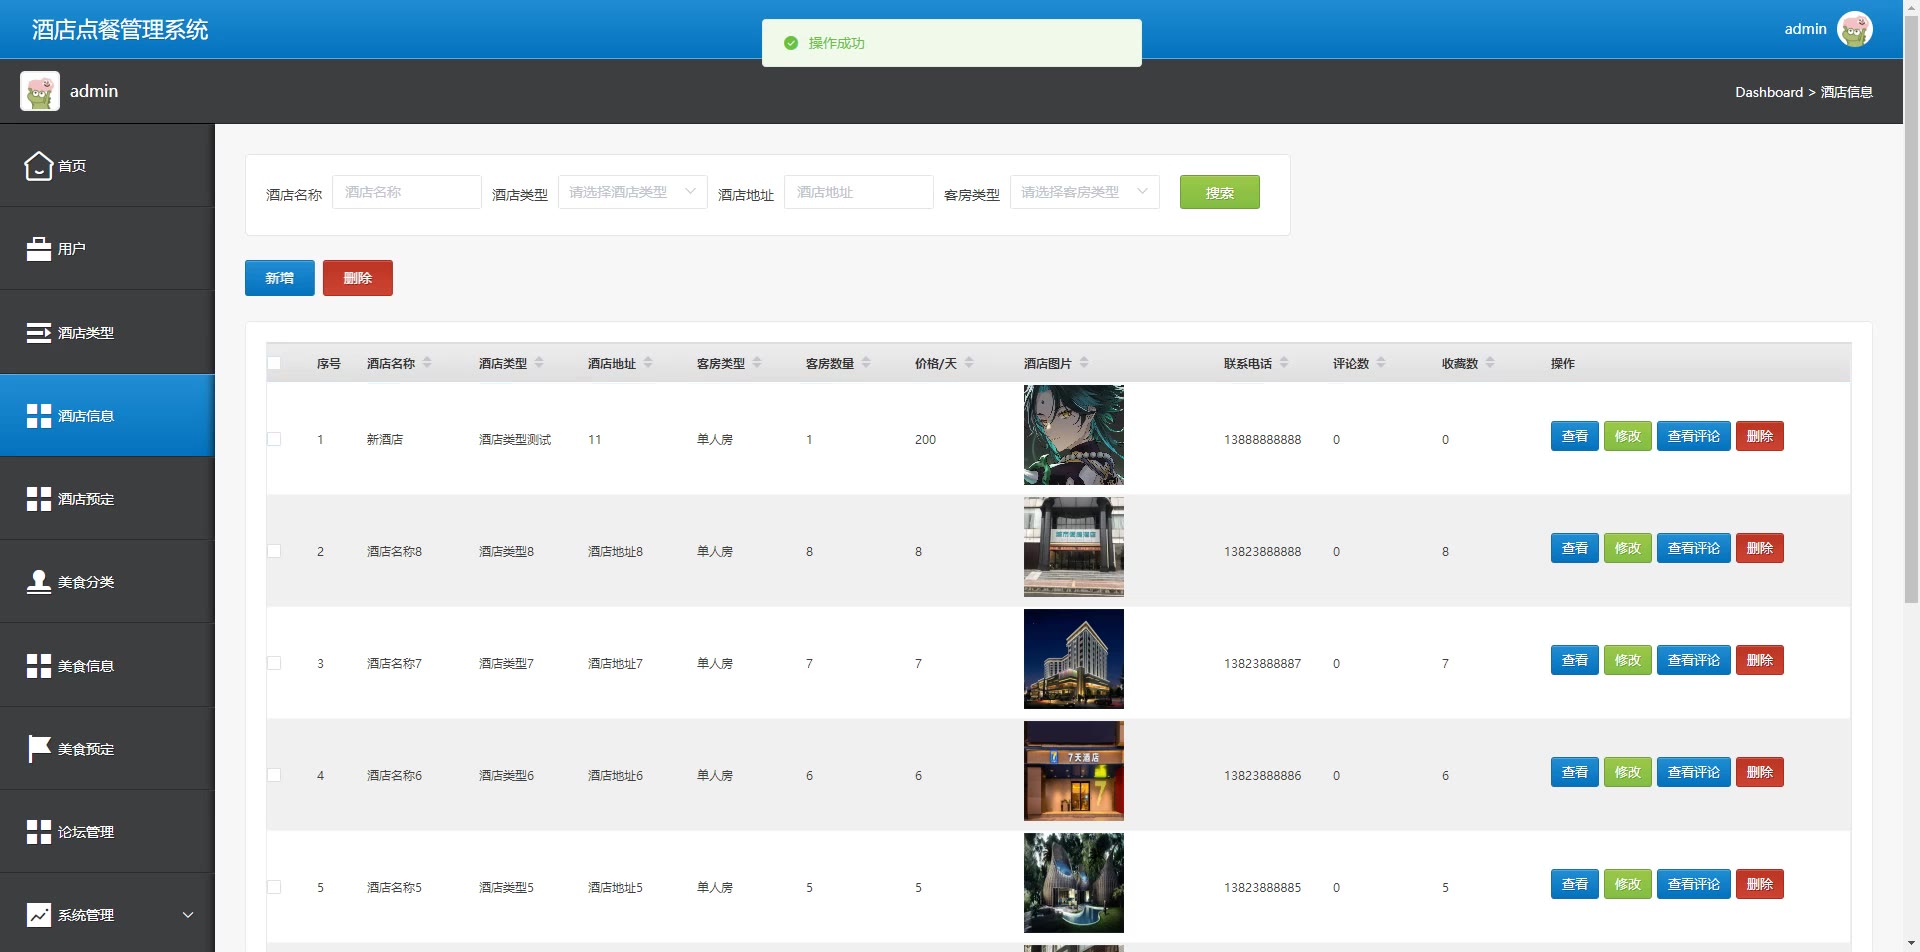Open the 用户 sidebar menu
The image size is (1920, 952).
pos(107,249)
